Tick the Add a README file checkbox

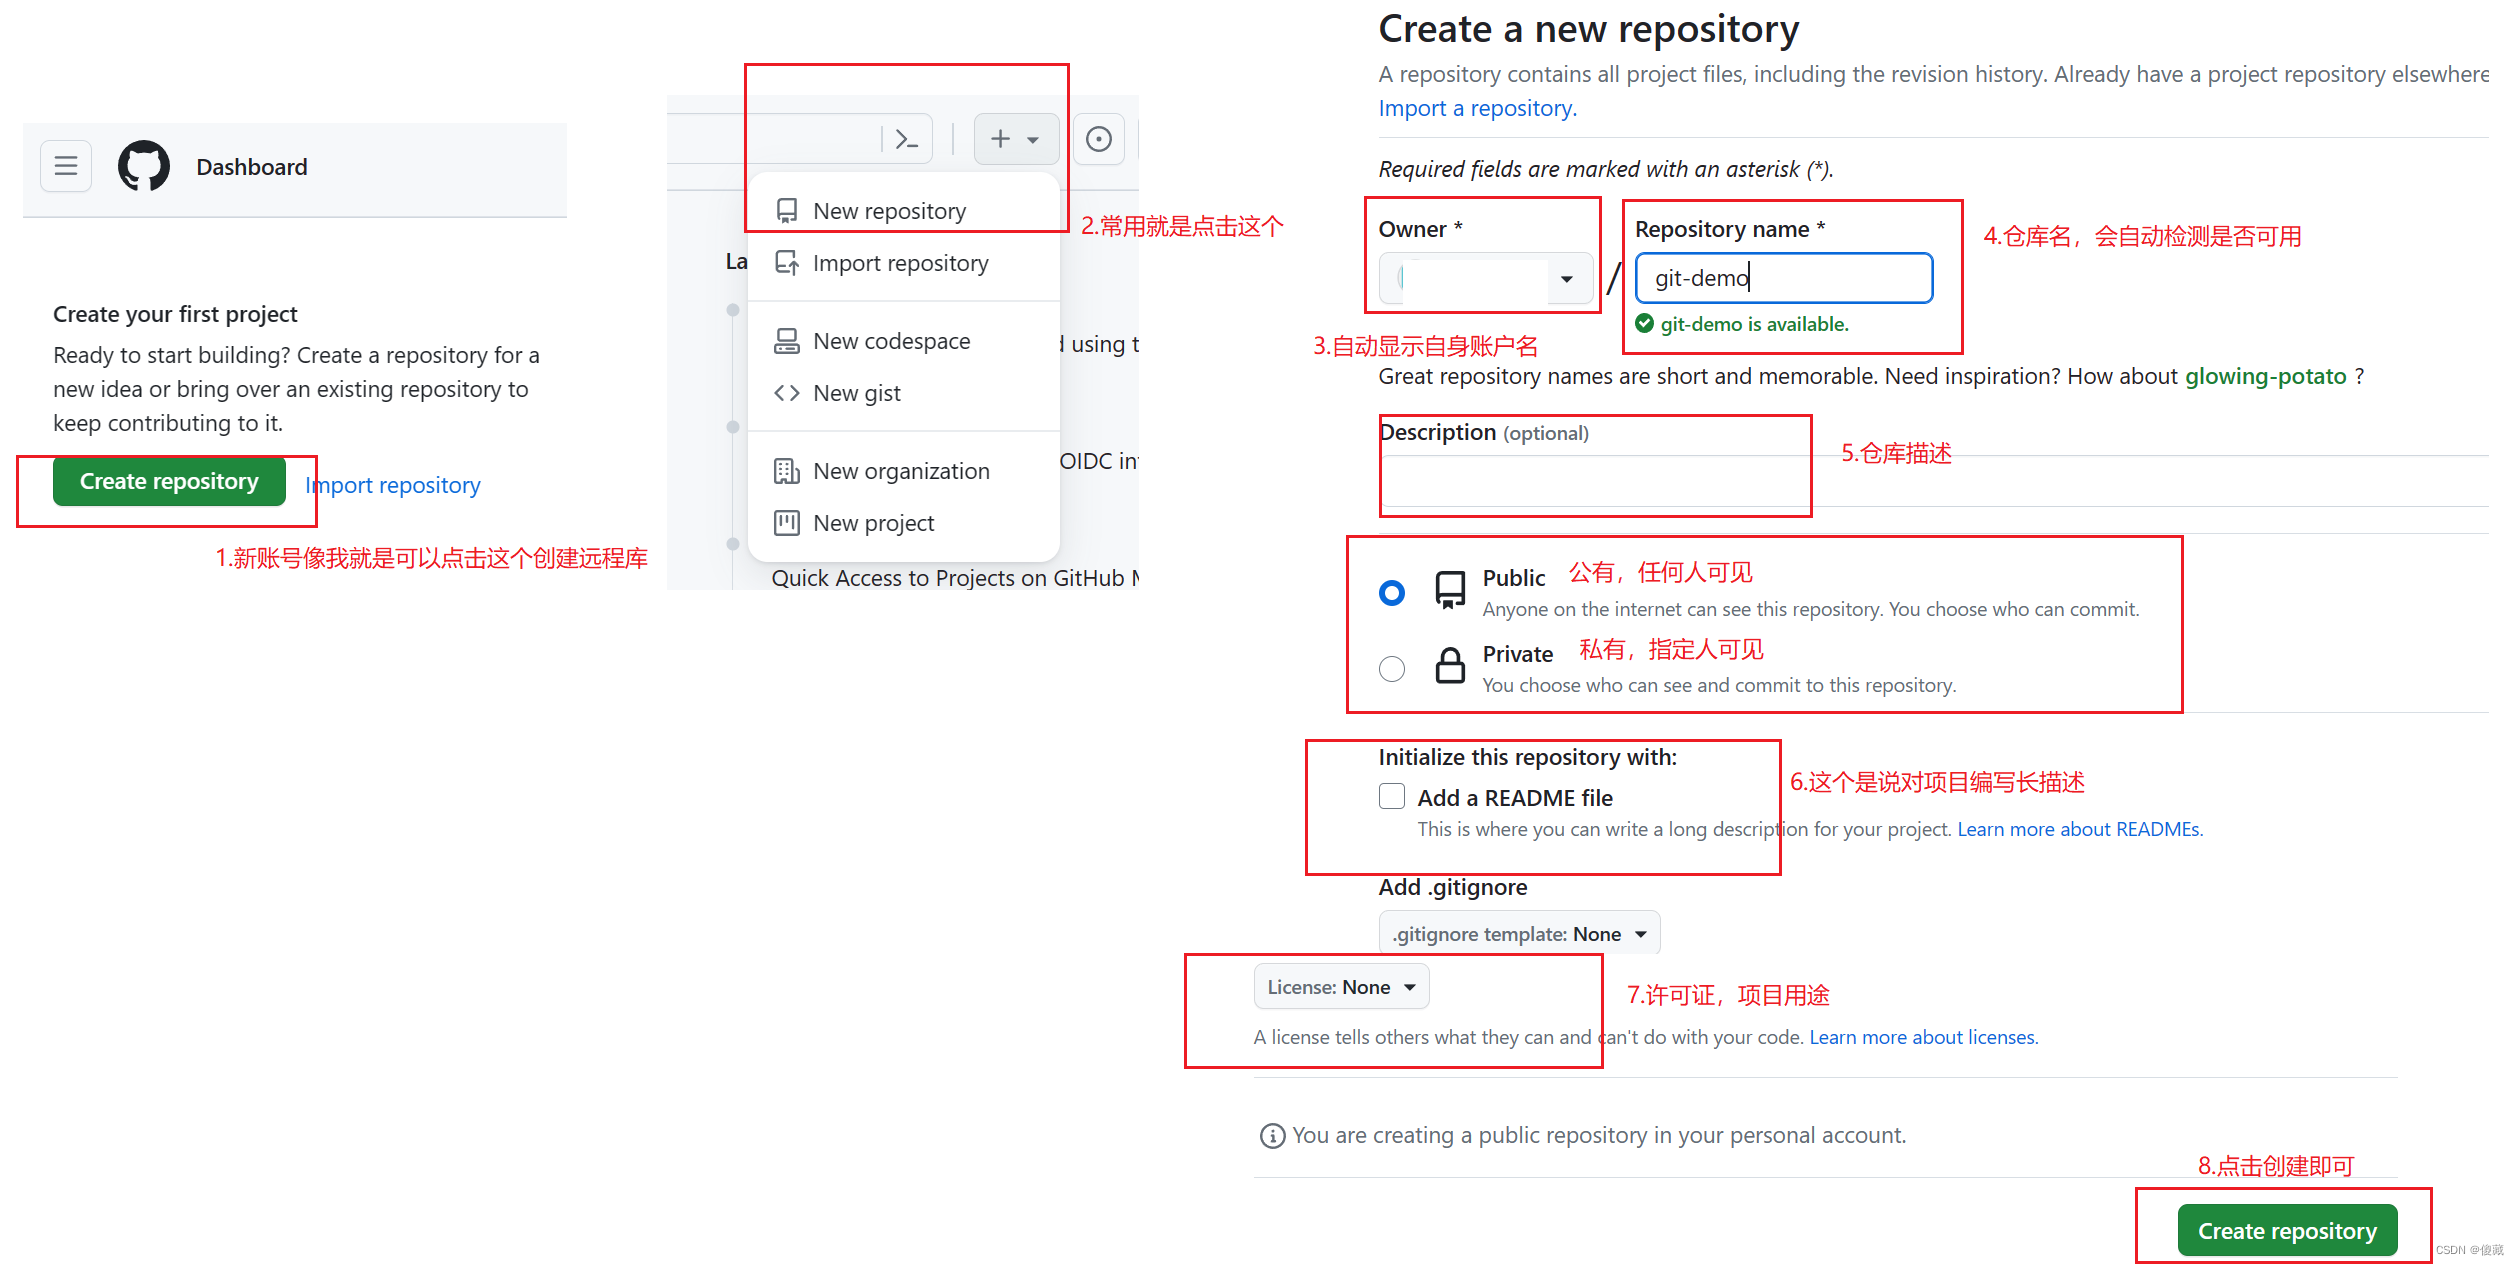click(x=1392, y=796)
